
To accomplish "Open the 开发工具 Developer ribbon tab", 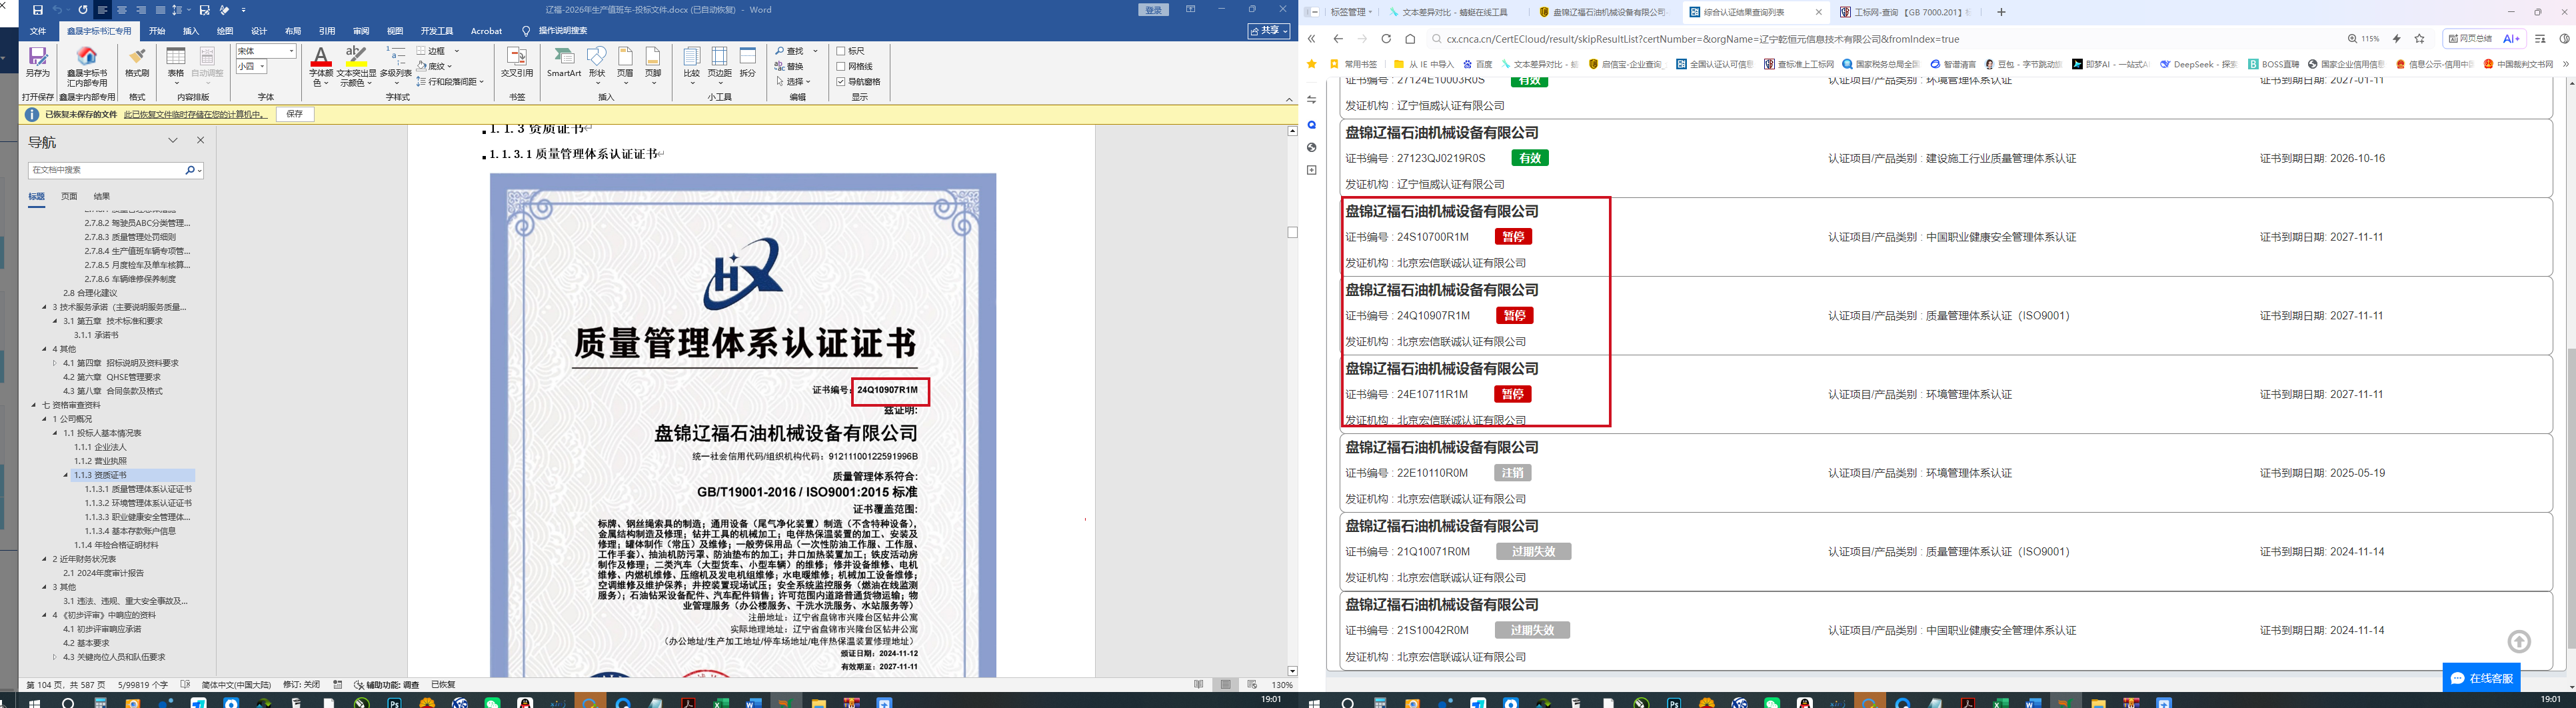I will pos(437,31).
